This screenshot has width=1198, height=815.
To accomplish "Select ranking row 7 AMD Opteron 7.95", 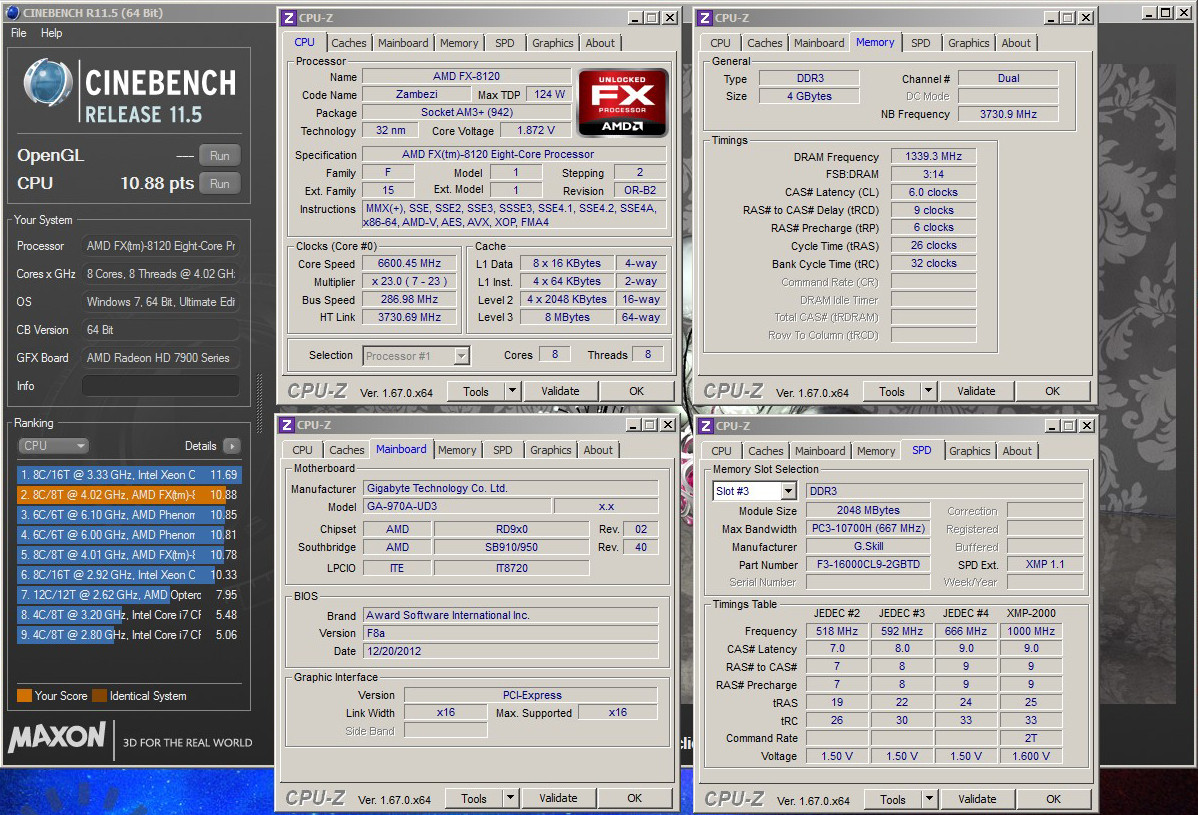I will [129, 594].
